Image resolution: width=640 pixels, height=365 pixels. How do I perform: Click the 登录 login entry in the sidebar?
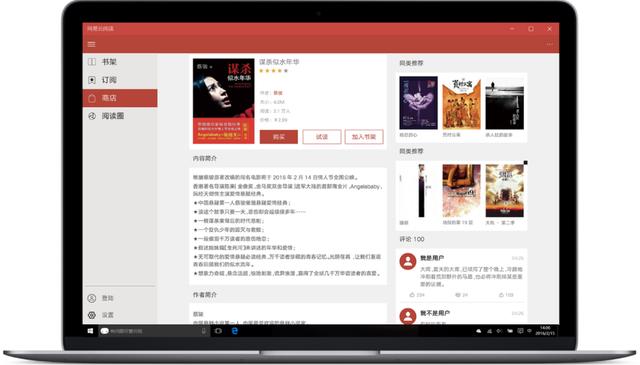coord(120,298)
